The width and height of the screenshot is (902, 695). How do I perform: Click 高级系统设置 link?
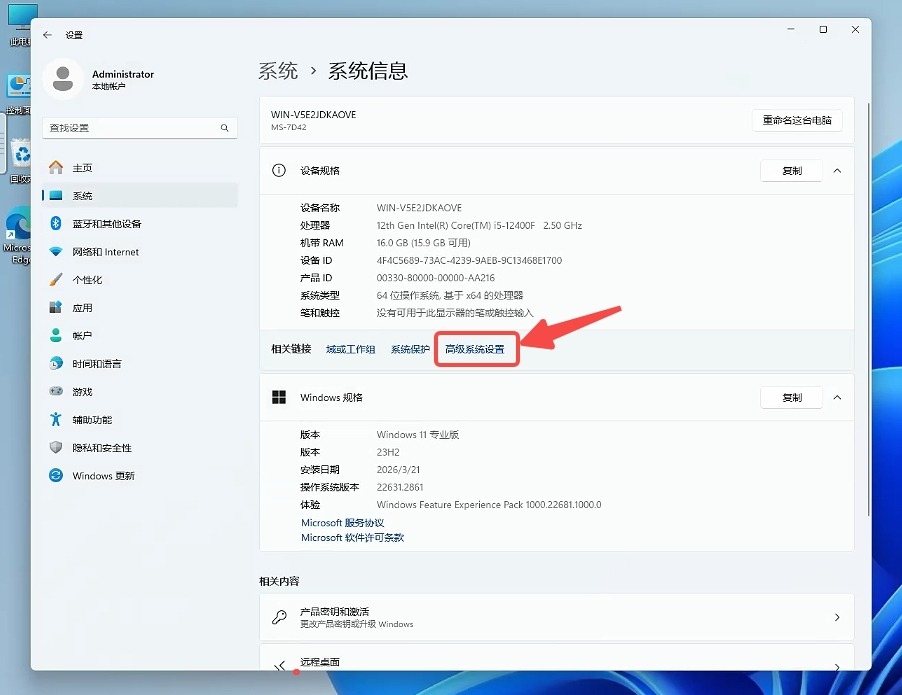coord(475,350)
